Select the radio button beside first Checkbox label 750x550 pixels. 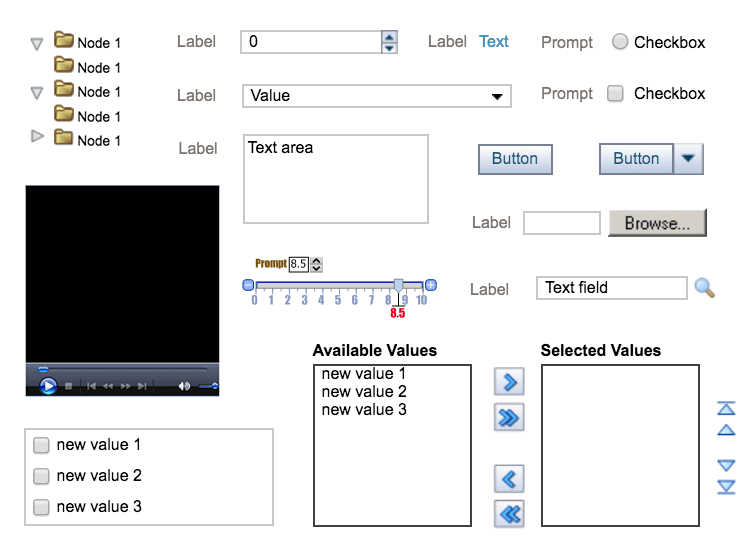click(x=620, y=42)
